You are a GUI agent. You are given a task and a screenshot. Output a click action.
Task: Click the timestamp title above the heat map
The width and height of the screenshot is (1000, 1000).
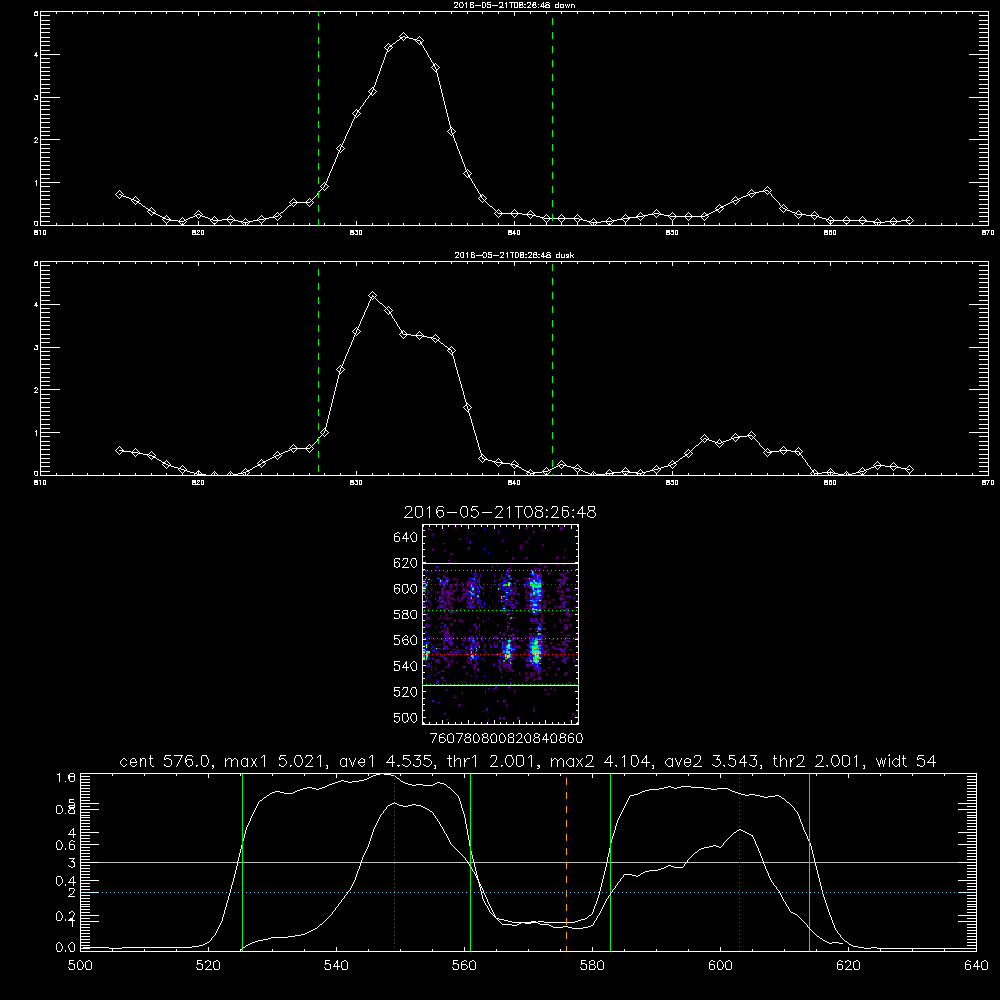[x=500, y=512]
